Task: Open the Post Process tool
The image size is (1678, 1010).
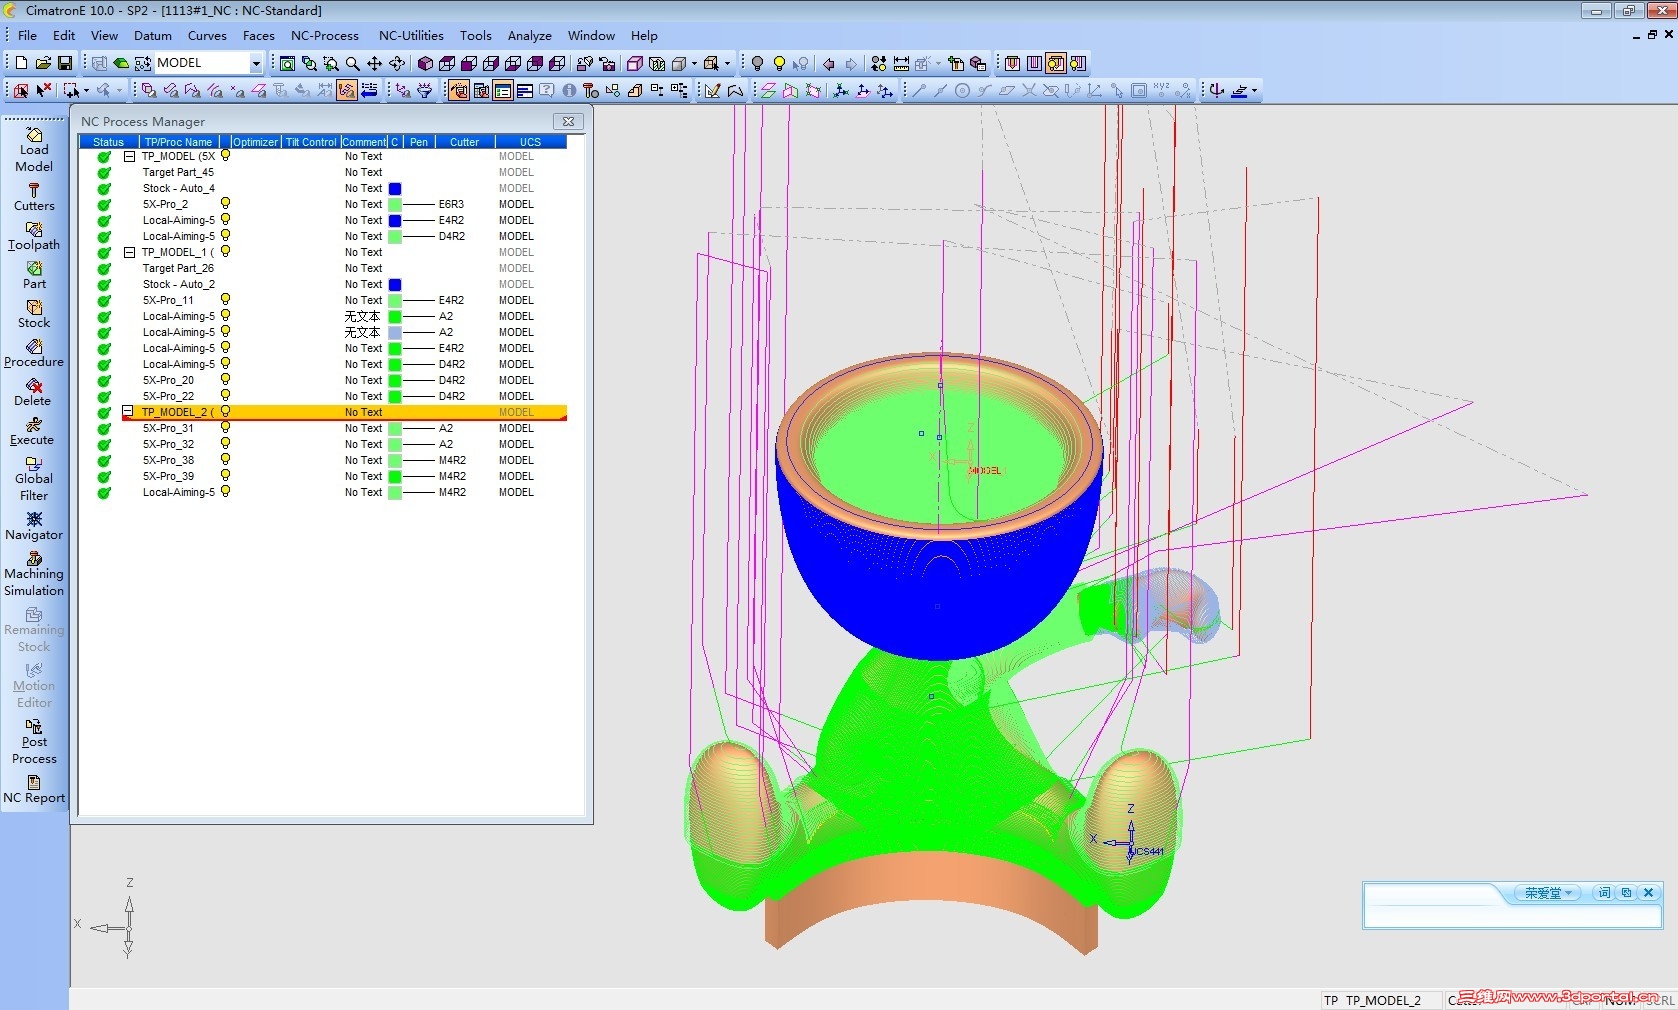Action: pos(34,742)
